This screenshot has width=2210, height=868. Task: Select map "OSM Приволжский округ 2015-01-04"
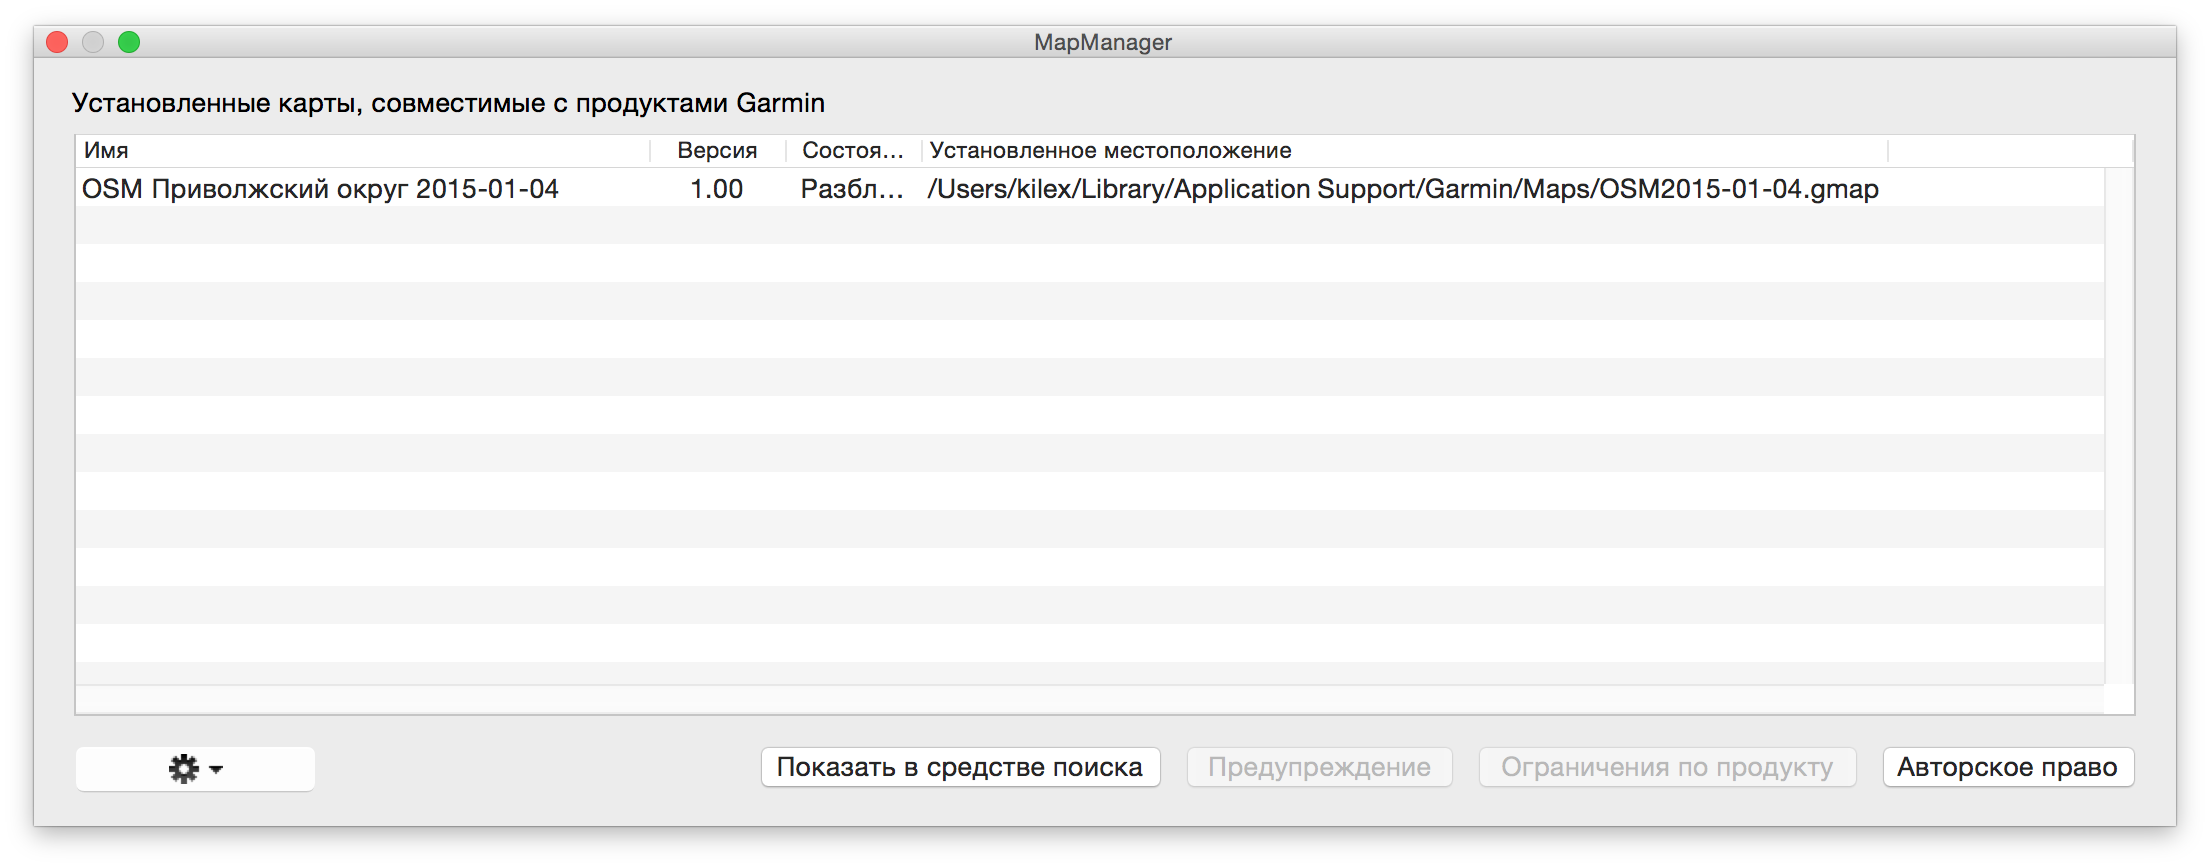(320, 189)
